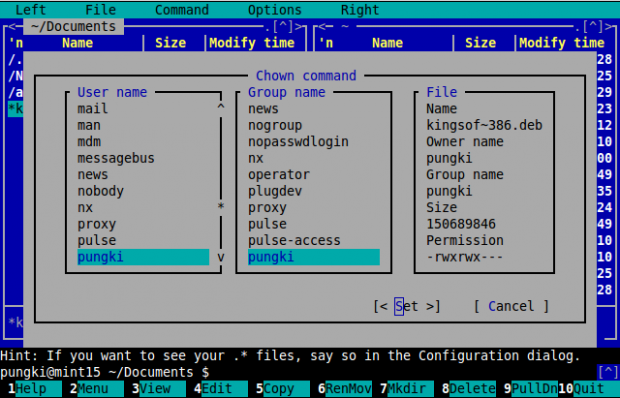
Task: Click the right panel [^] history button
Action: pos(593,27)
